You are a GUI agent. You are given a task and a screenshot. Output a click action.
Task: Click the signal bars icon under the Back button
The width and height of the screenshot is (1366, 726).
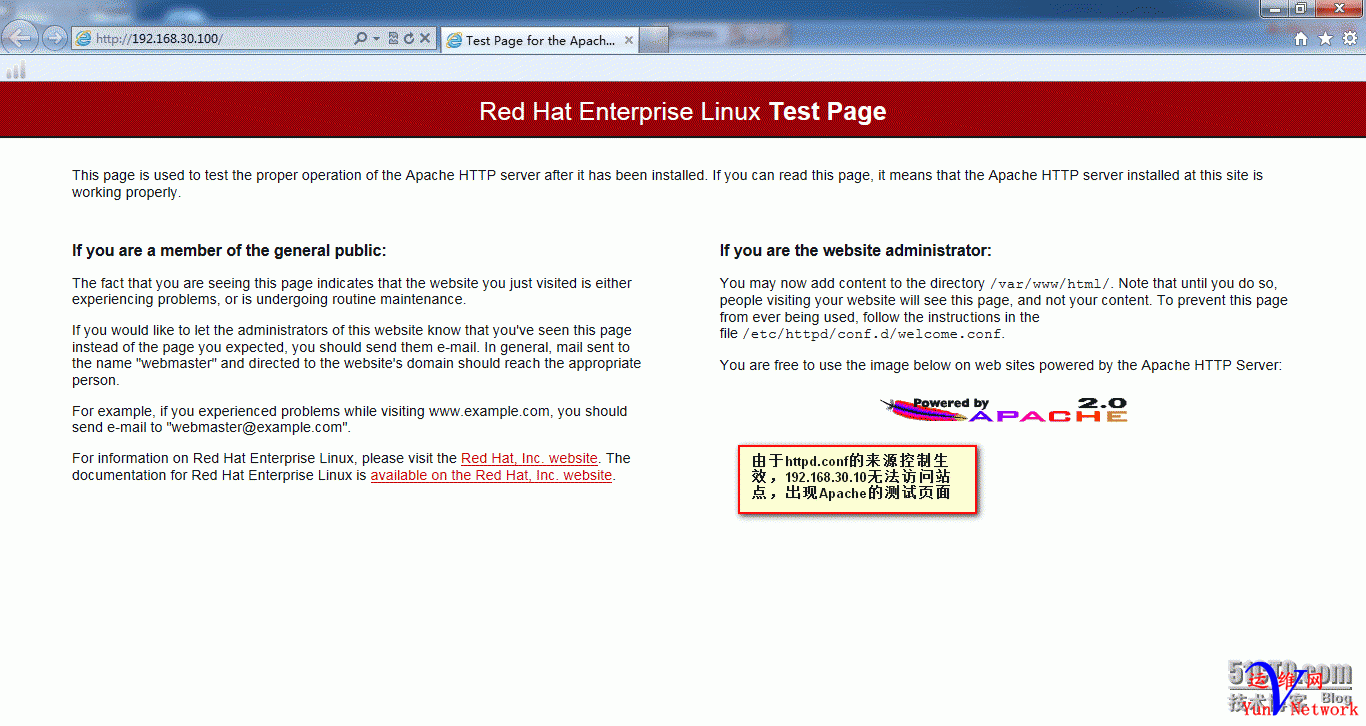[16, 70]
